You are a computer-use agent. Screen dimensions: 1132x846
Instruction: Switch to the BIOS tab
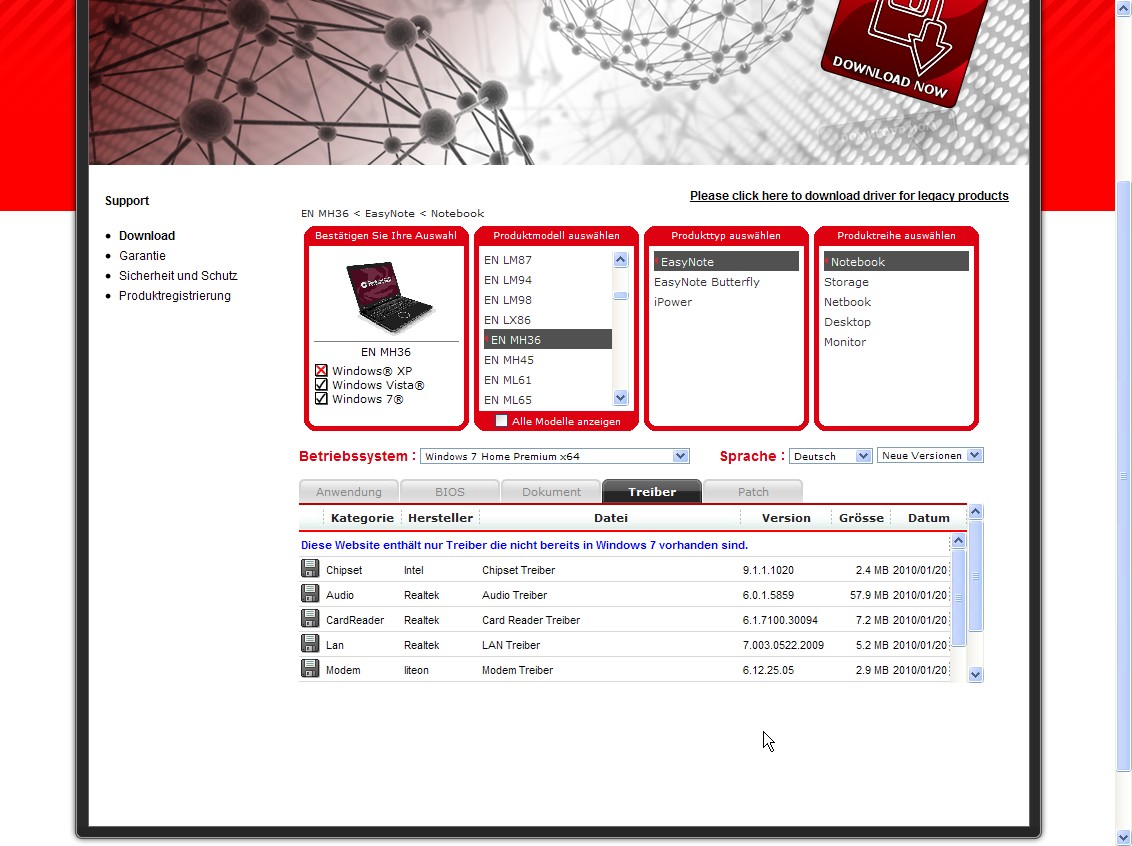tap(450, 492)
